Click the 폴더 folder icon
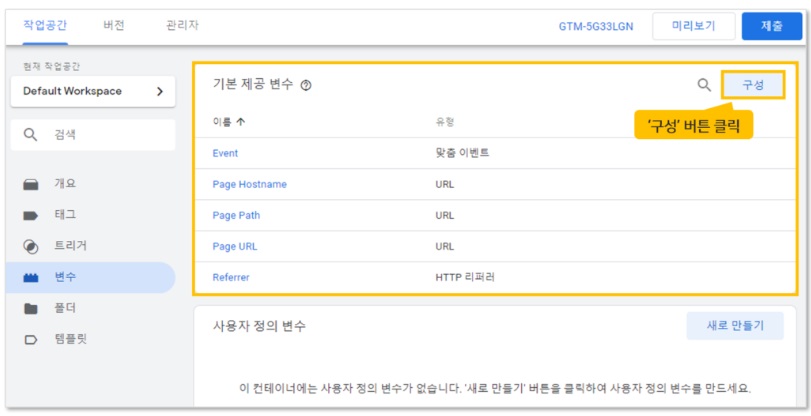 pos(31,309)
